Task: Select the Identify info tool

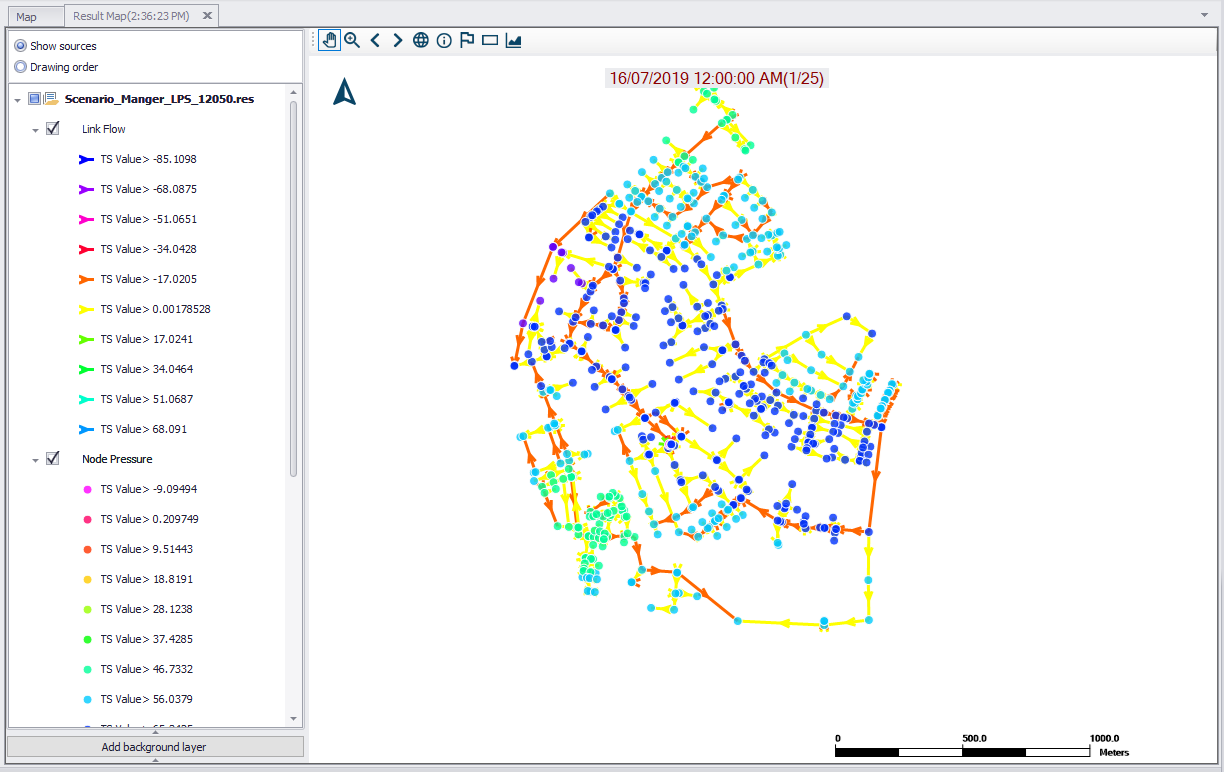Action: [x=444, y=40]
